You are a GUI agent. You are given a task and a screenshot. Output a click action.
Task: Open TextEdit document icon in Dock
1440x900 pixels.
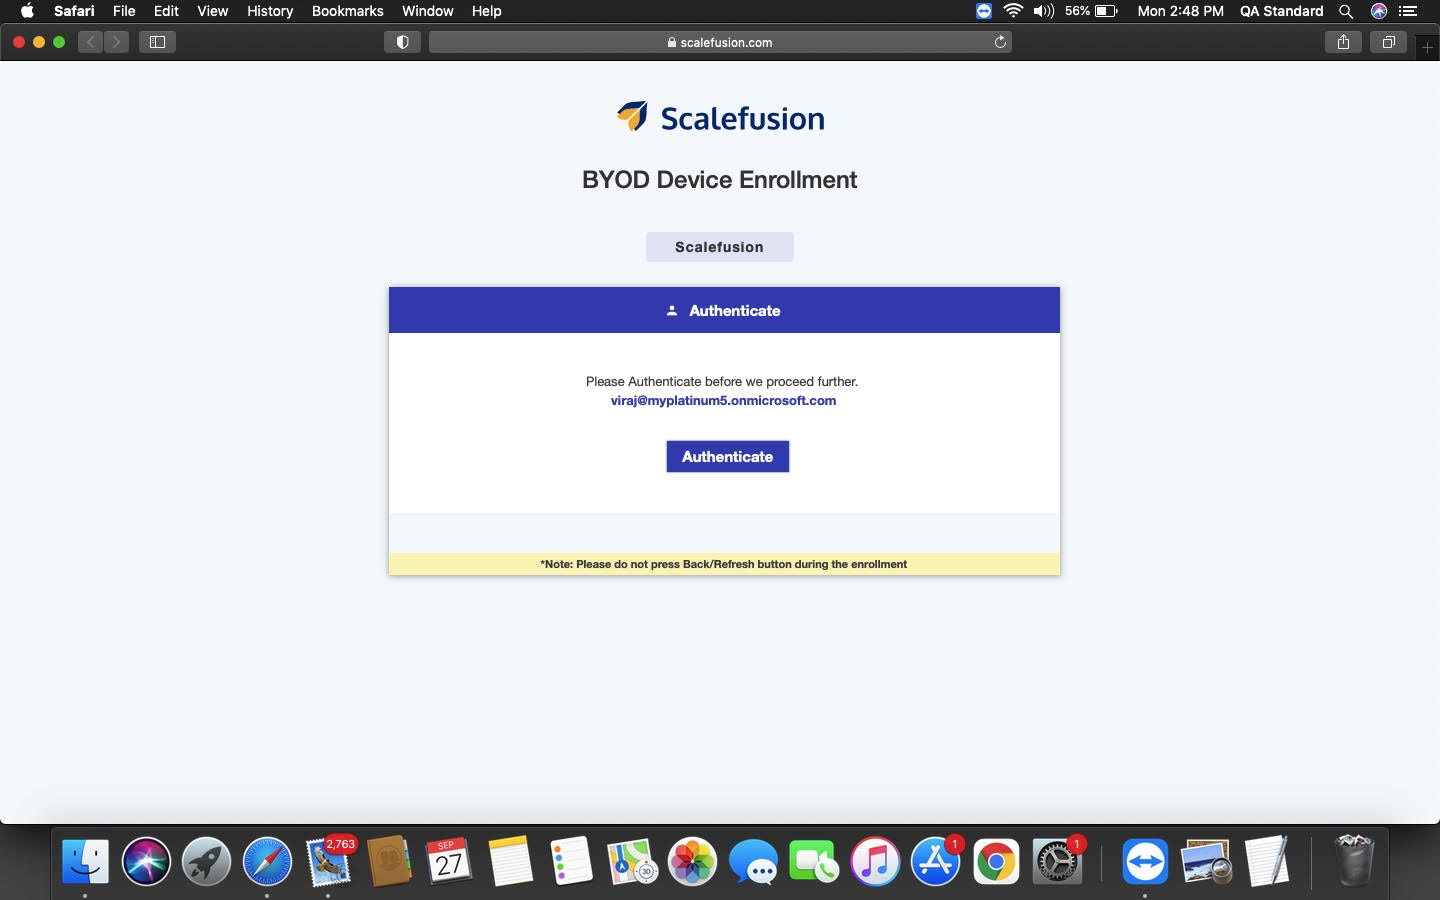click(1267, 861)
